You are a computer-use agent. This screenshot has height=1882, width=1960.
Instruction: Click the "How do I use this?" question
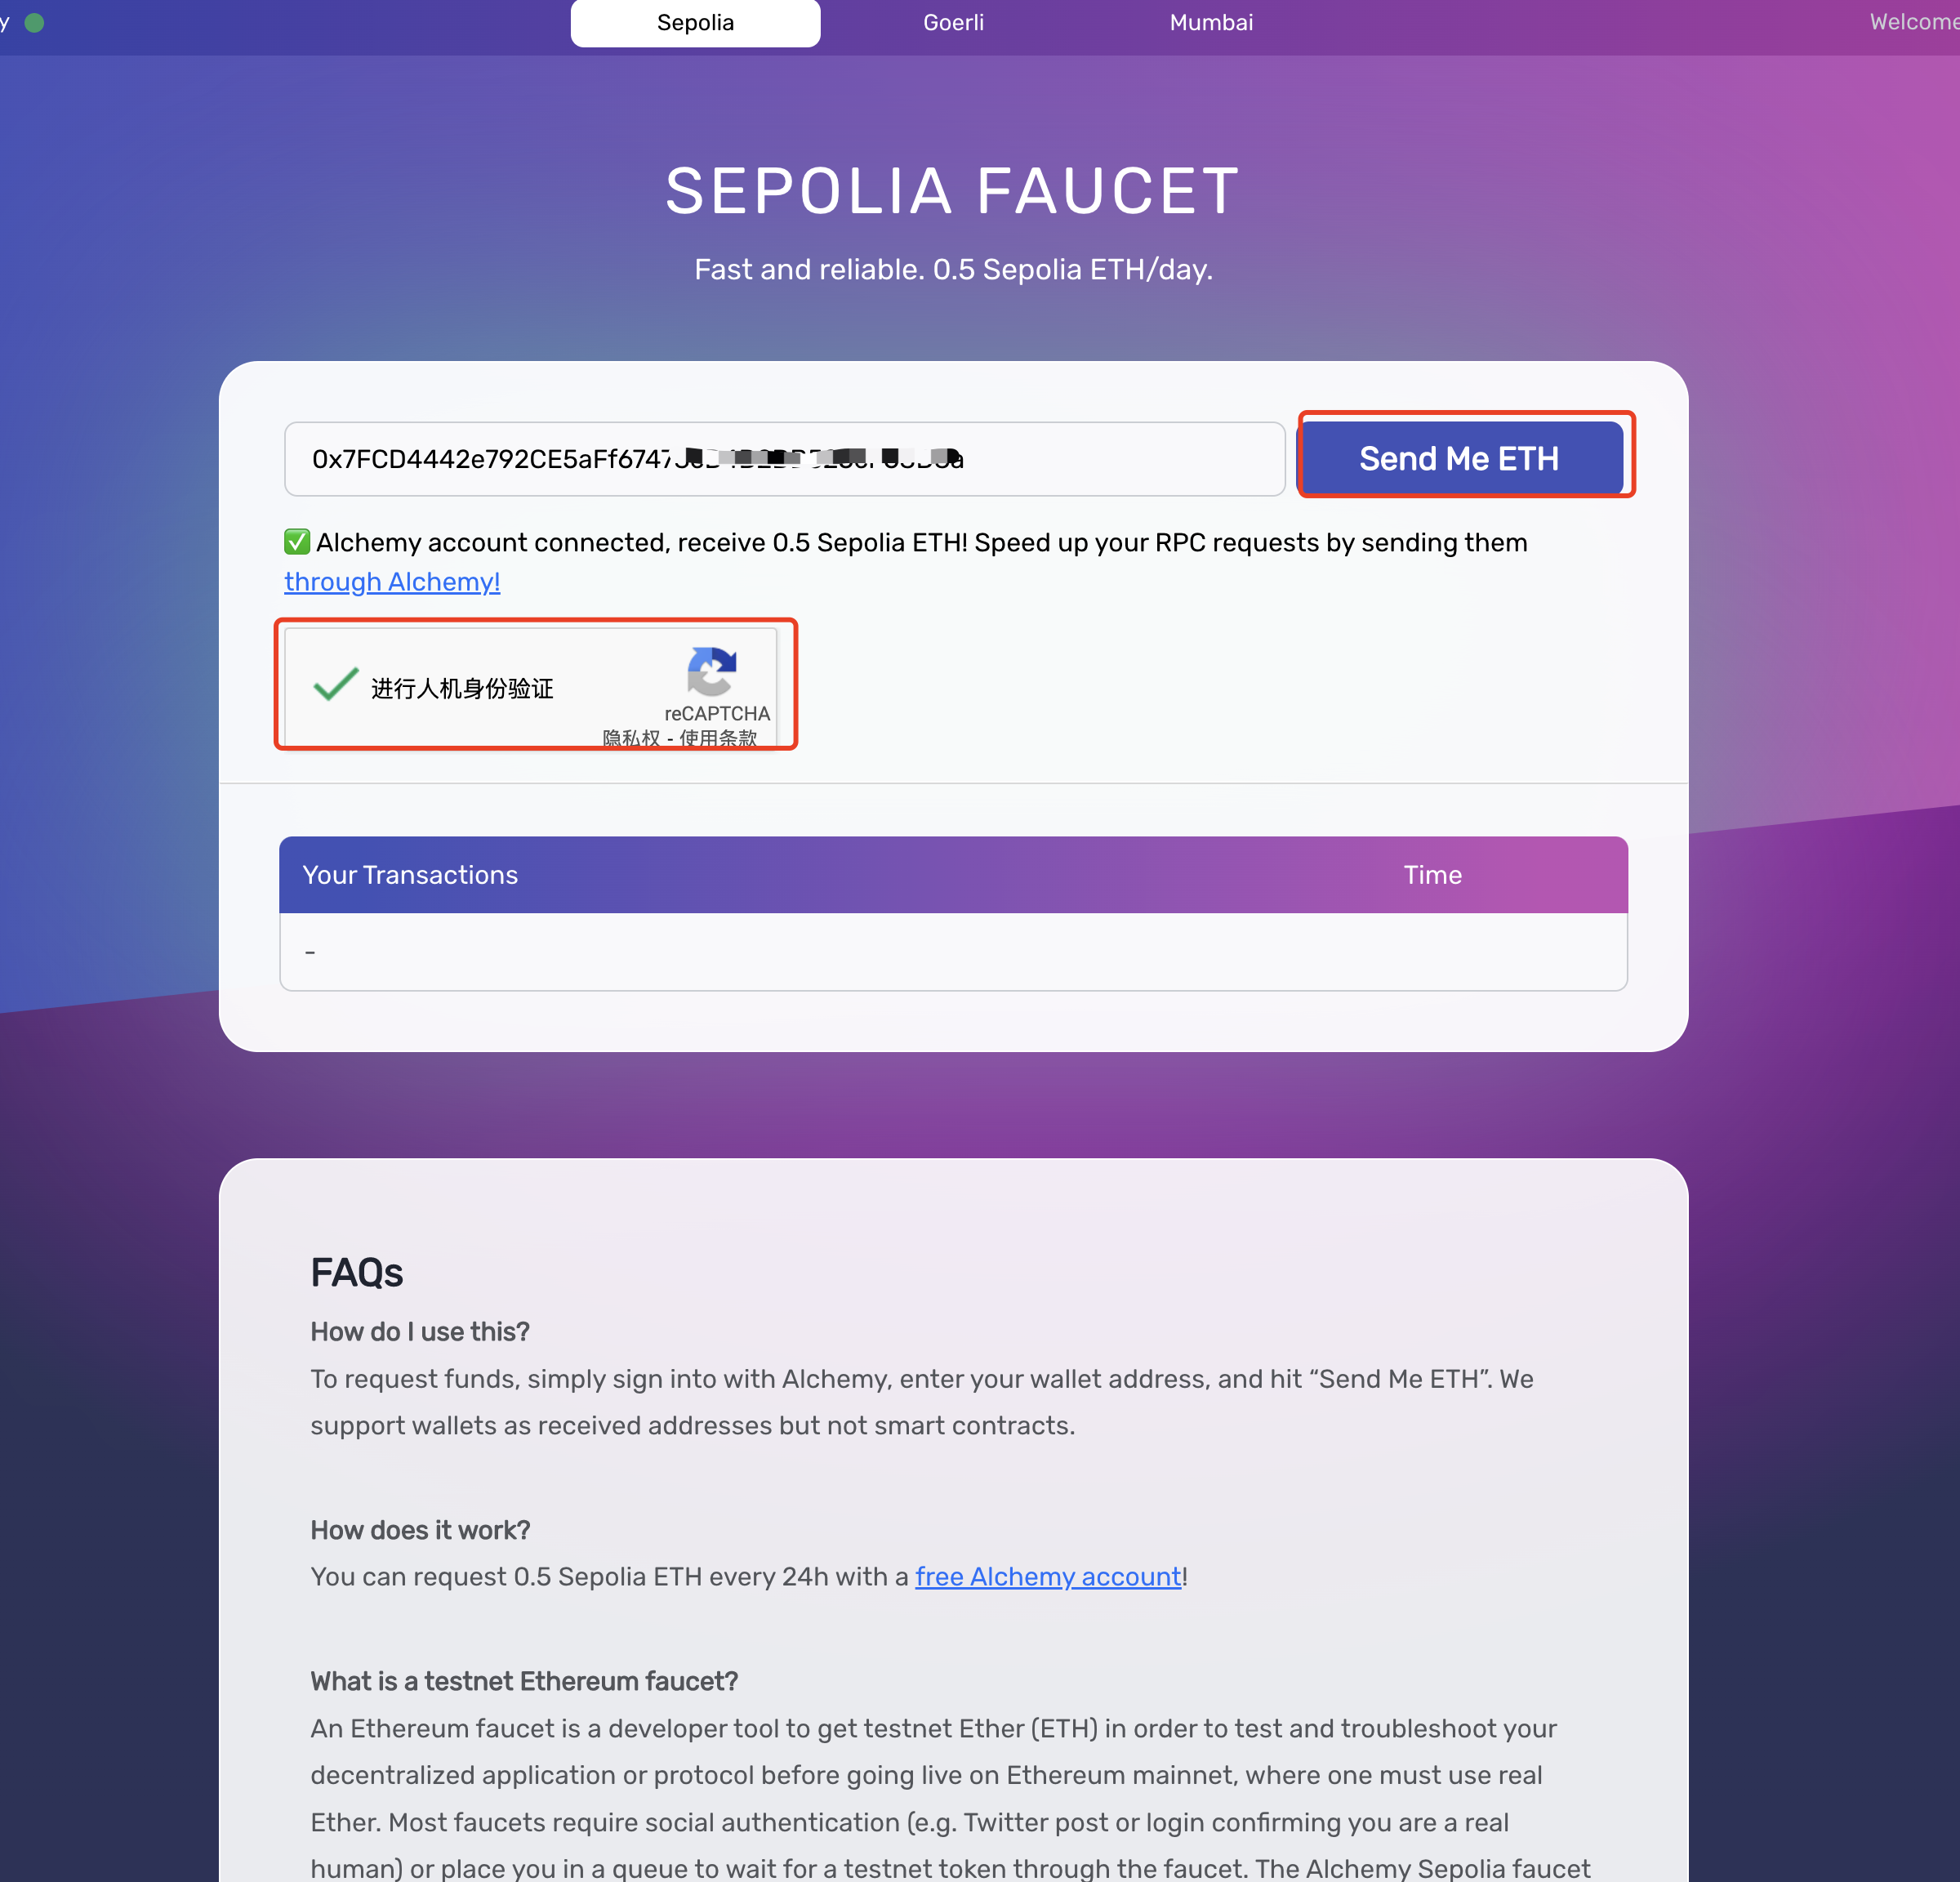pos(420,1332)
